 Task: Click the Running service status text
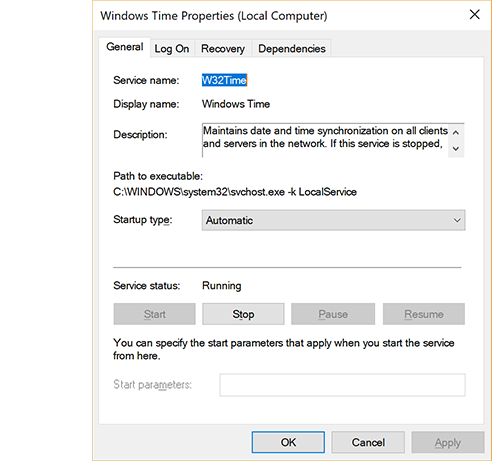[222, 286]
